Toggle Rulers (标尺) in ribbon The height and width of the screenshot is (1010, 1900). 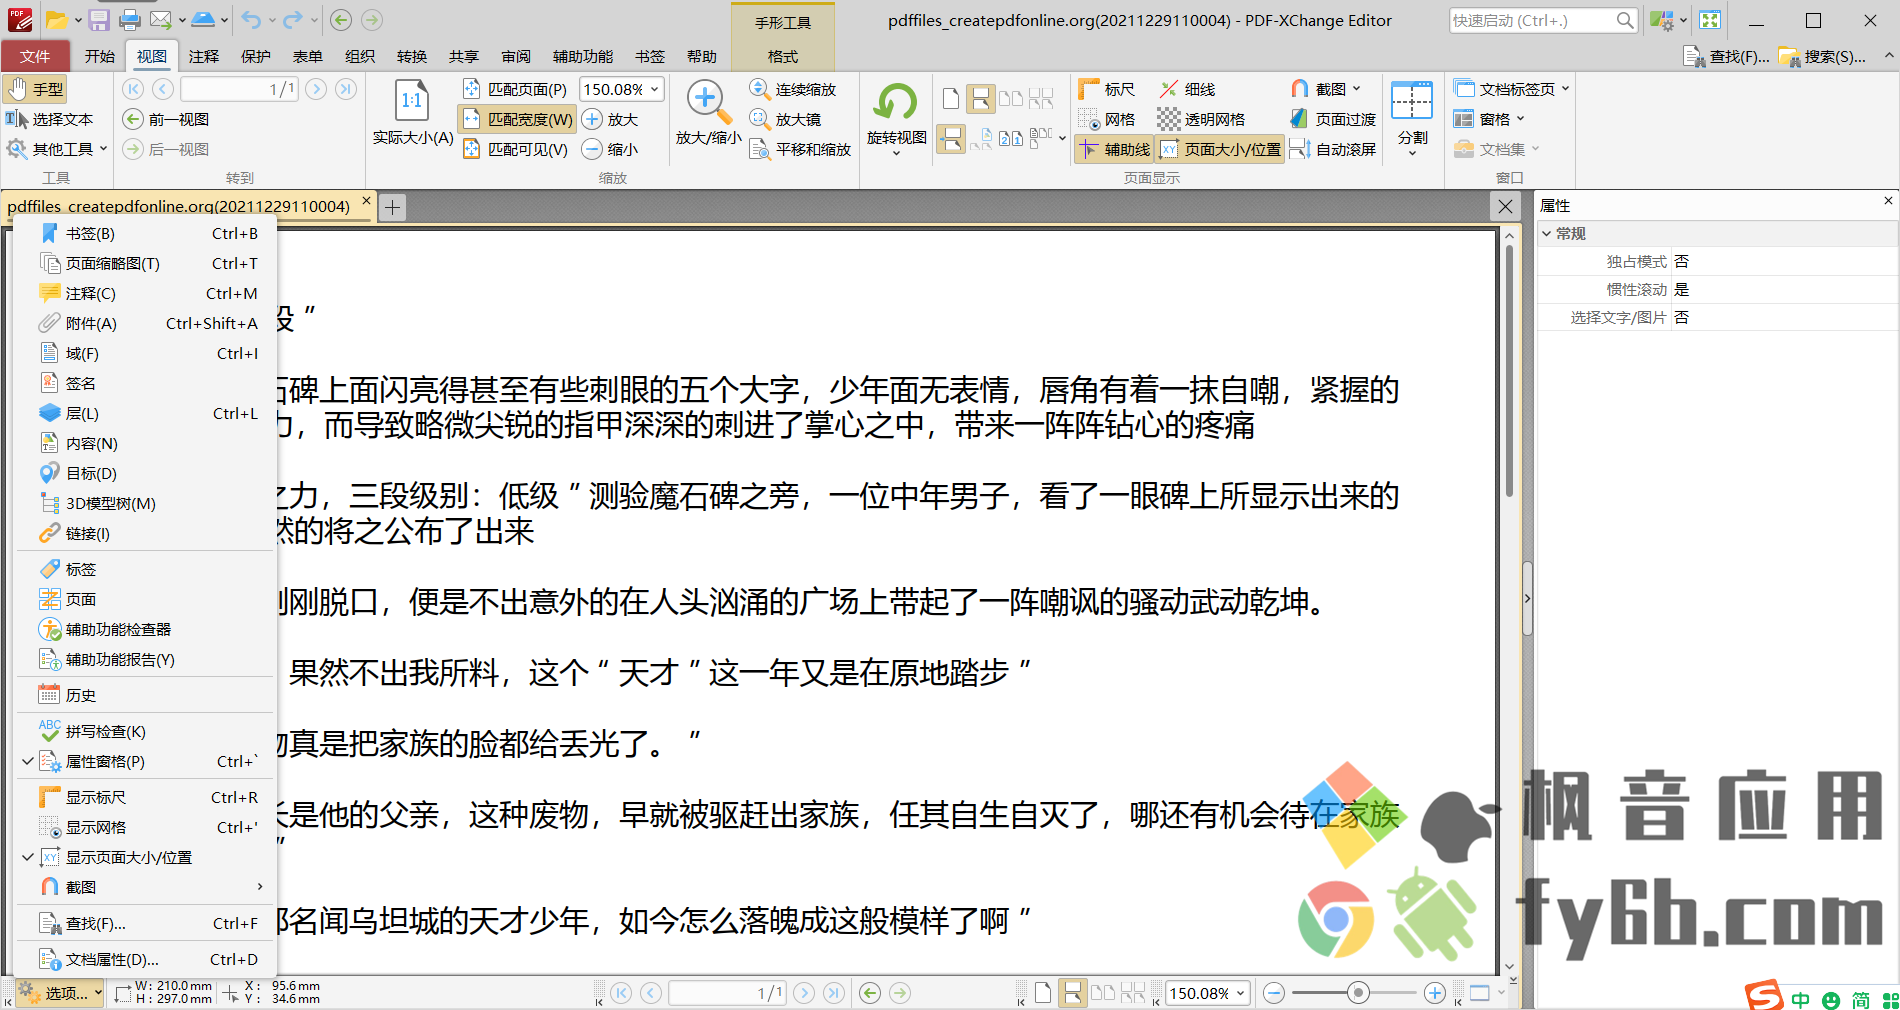pyautogui.click(x=1106, y=89)
